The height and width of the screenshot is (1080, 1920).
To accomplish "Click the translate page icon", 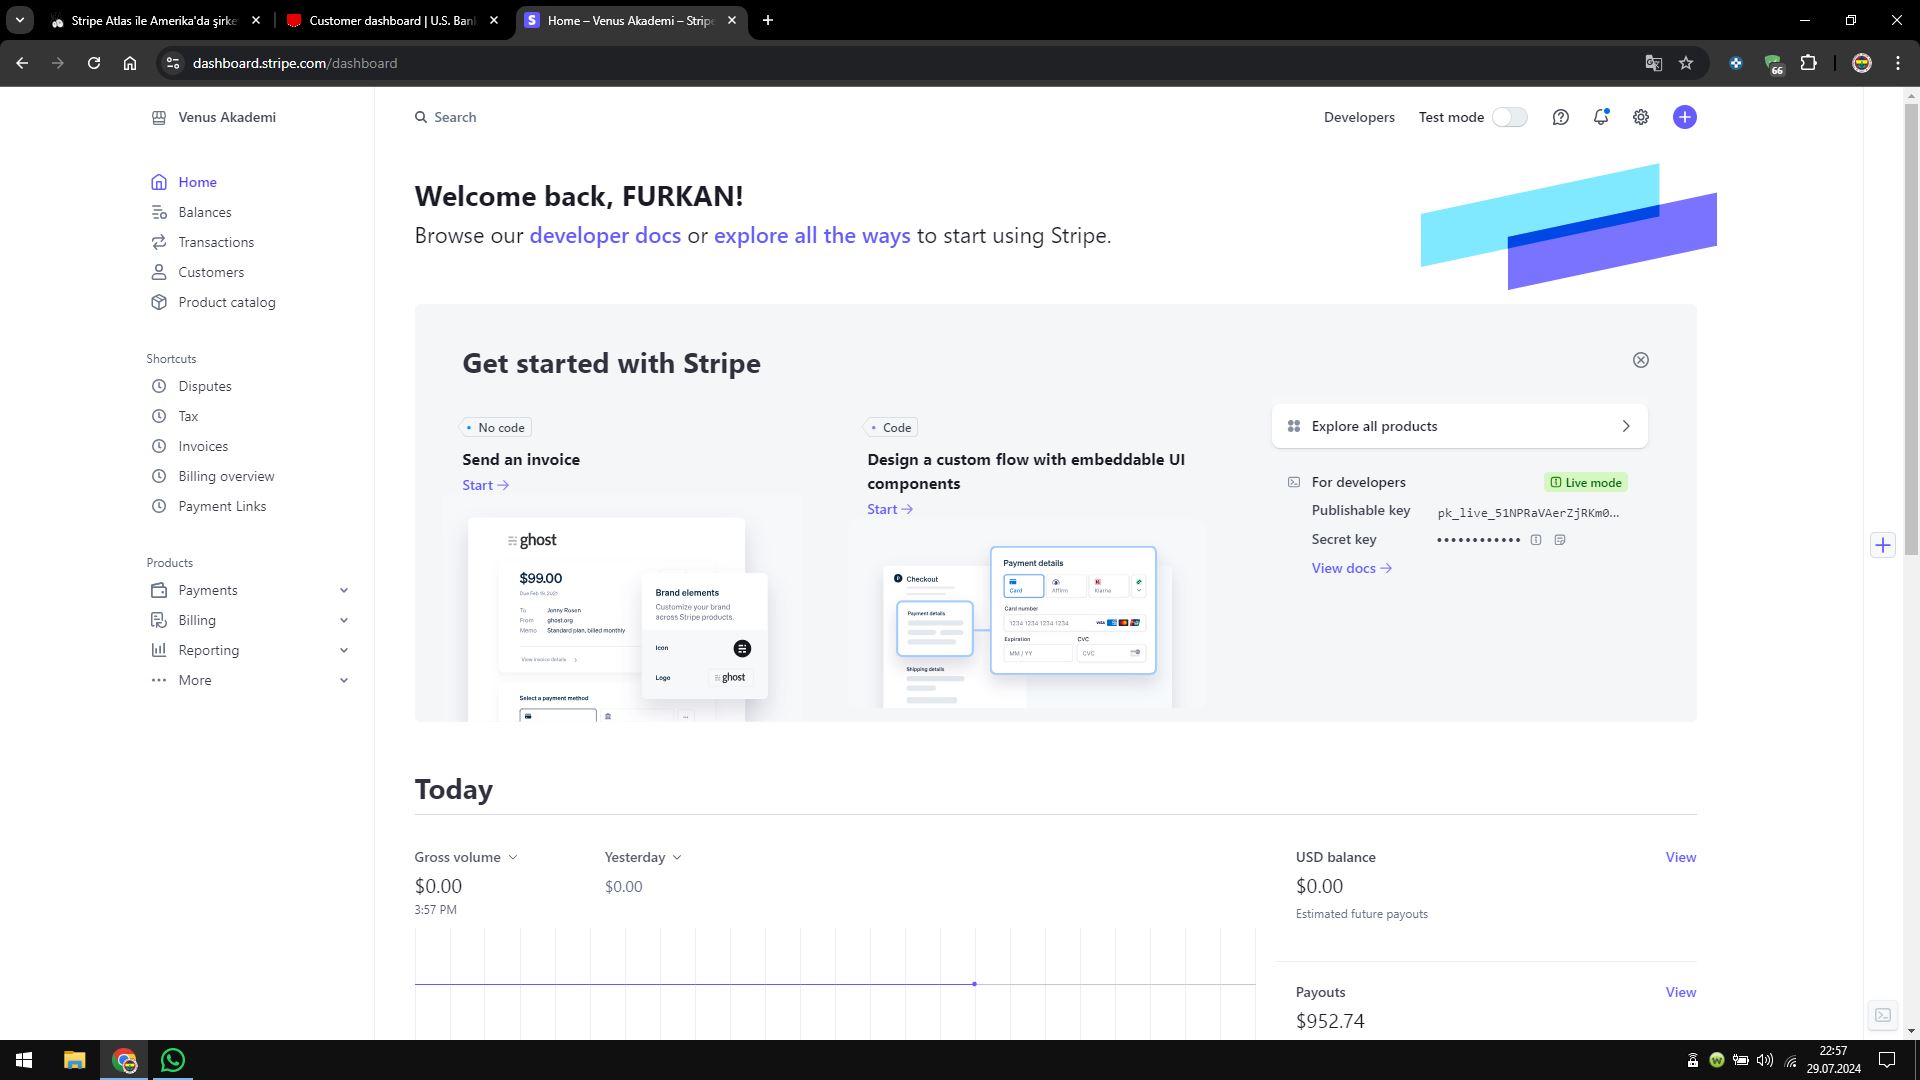I will pos(1653,63).
